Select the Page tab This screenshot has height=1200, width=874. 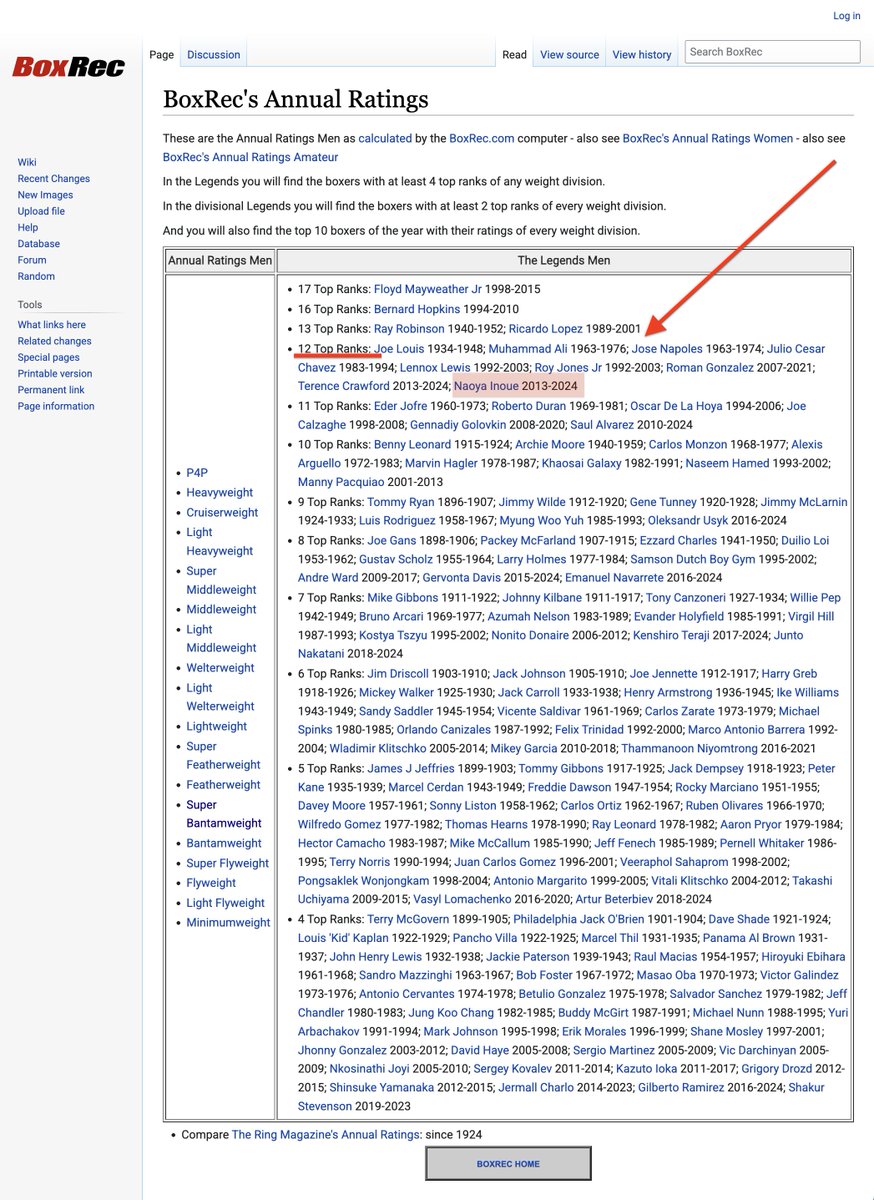point(162,55)
